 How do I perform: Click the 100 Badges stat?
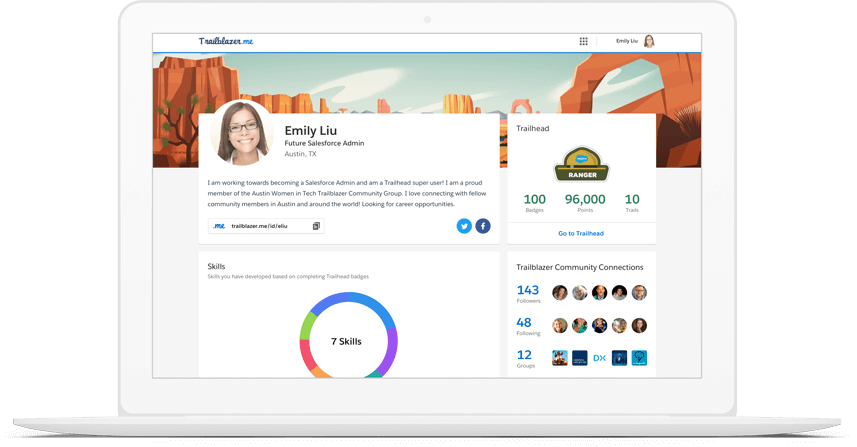pos(535,203)
